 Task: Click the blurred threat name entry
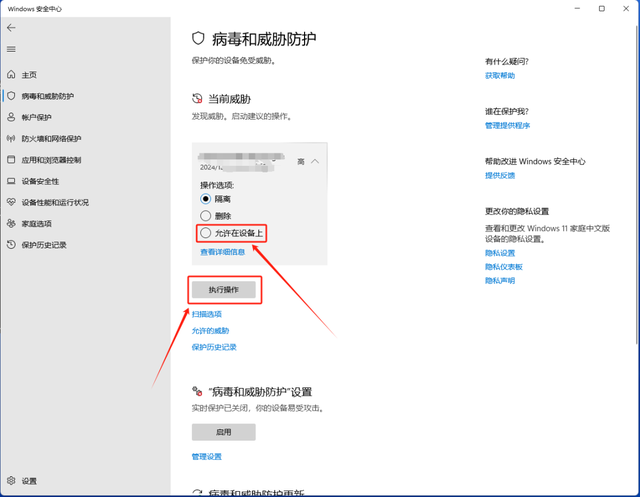click(241, 156)
